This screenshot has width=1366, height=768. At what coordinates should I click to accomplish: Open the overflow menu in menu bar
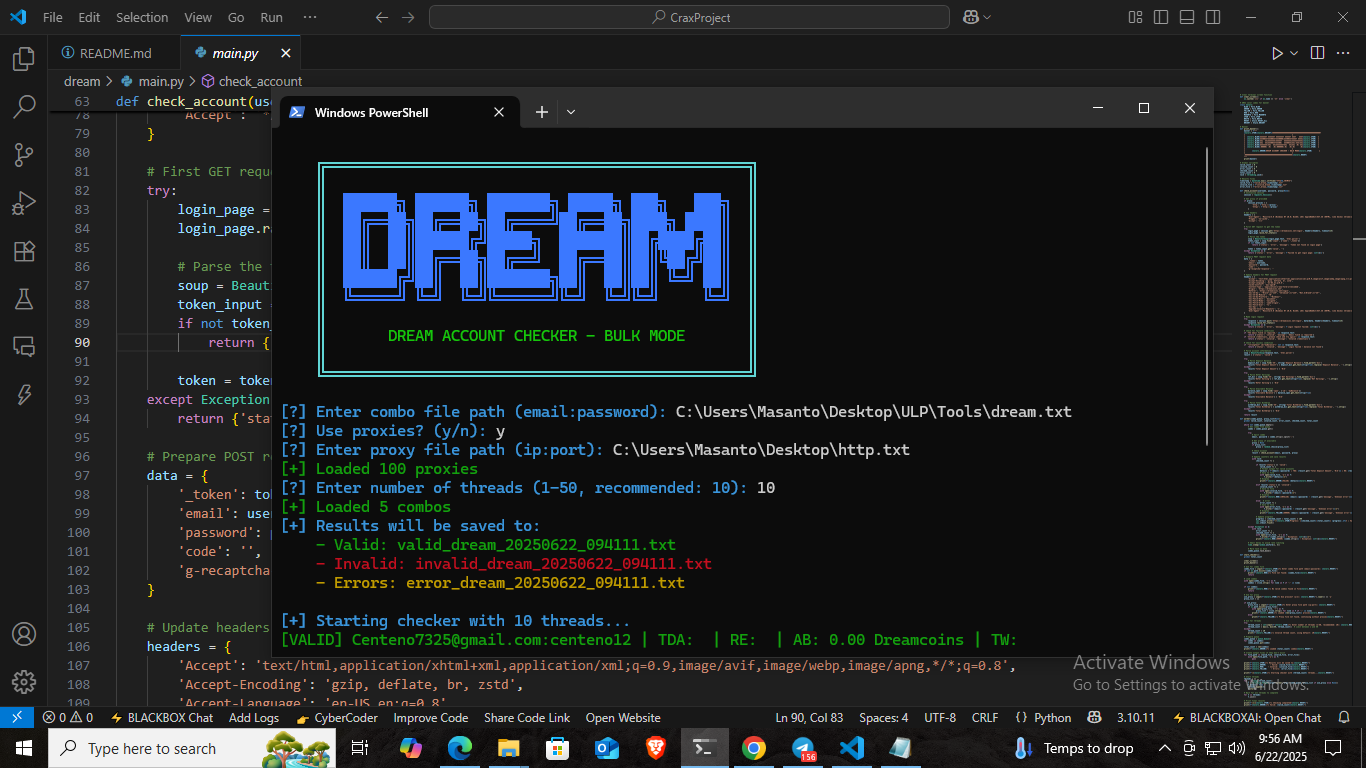310,17
